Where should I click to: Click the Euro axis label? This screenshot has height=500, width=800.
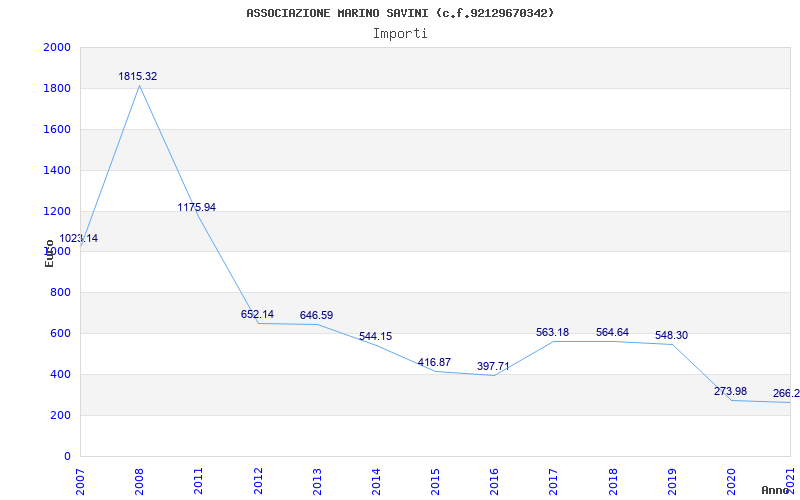[x=49, y=253]
